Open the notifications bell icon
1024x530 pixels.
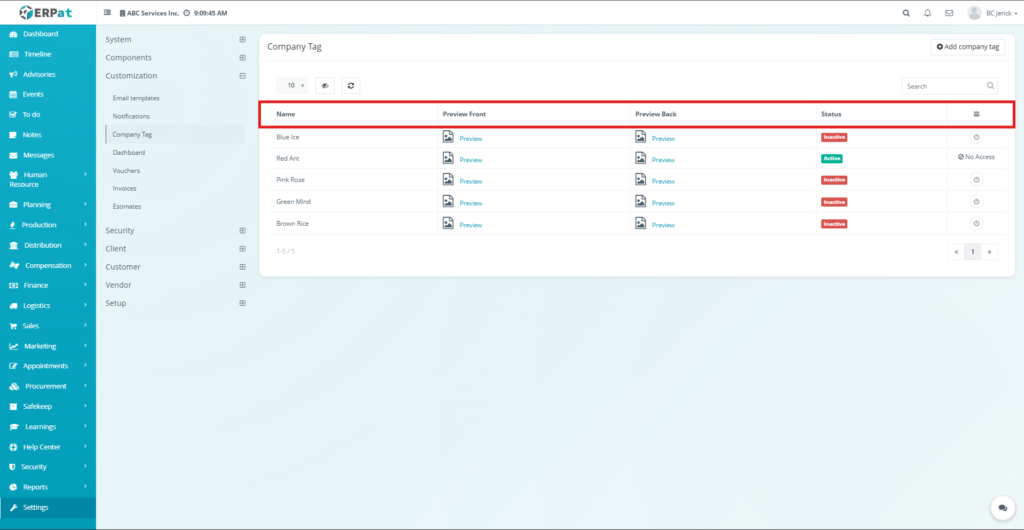pyautogui.click(x=928, y=13)
